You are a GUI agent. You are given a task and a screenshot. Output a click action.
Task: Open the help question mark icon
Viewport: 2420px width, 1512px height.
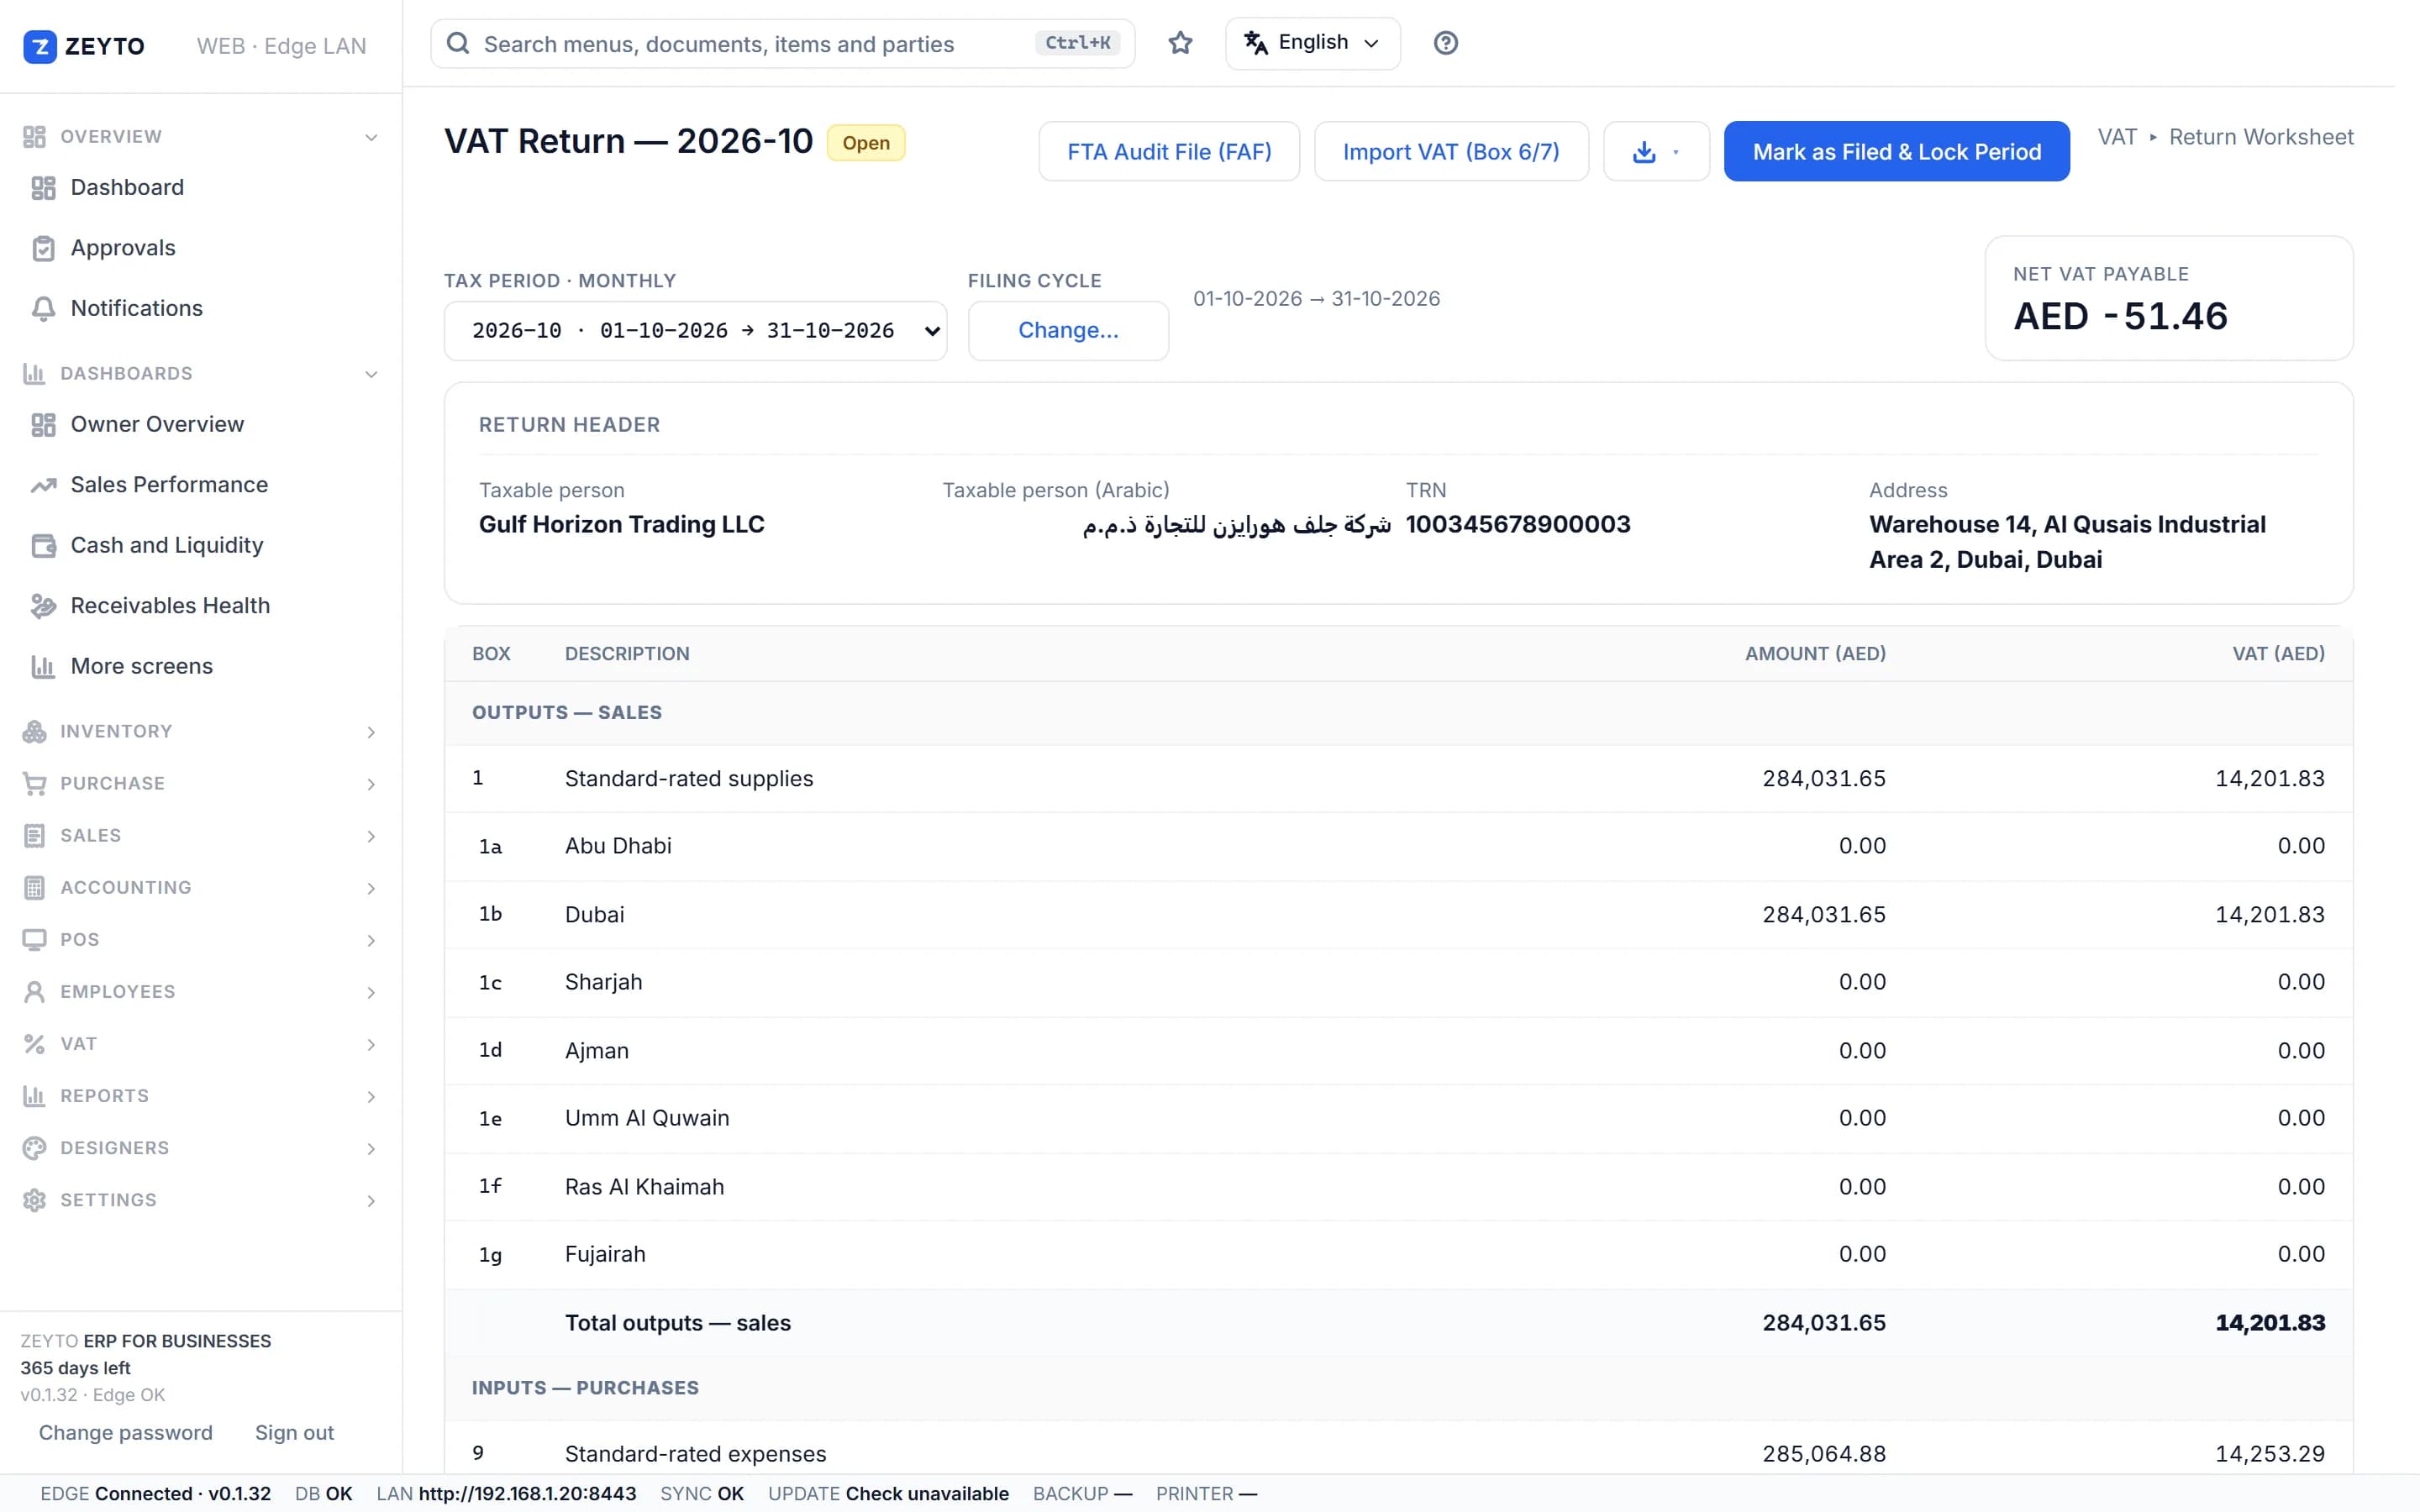pyautogui.click(x=1445, y=43)
